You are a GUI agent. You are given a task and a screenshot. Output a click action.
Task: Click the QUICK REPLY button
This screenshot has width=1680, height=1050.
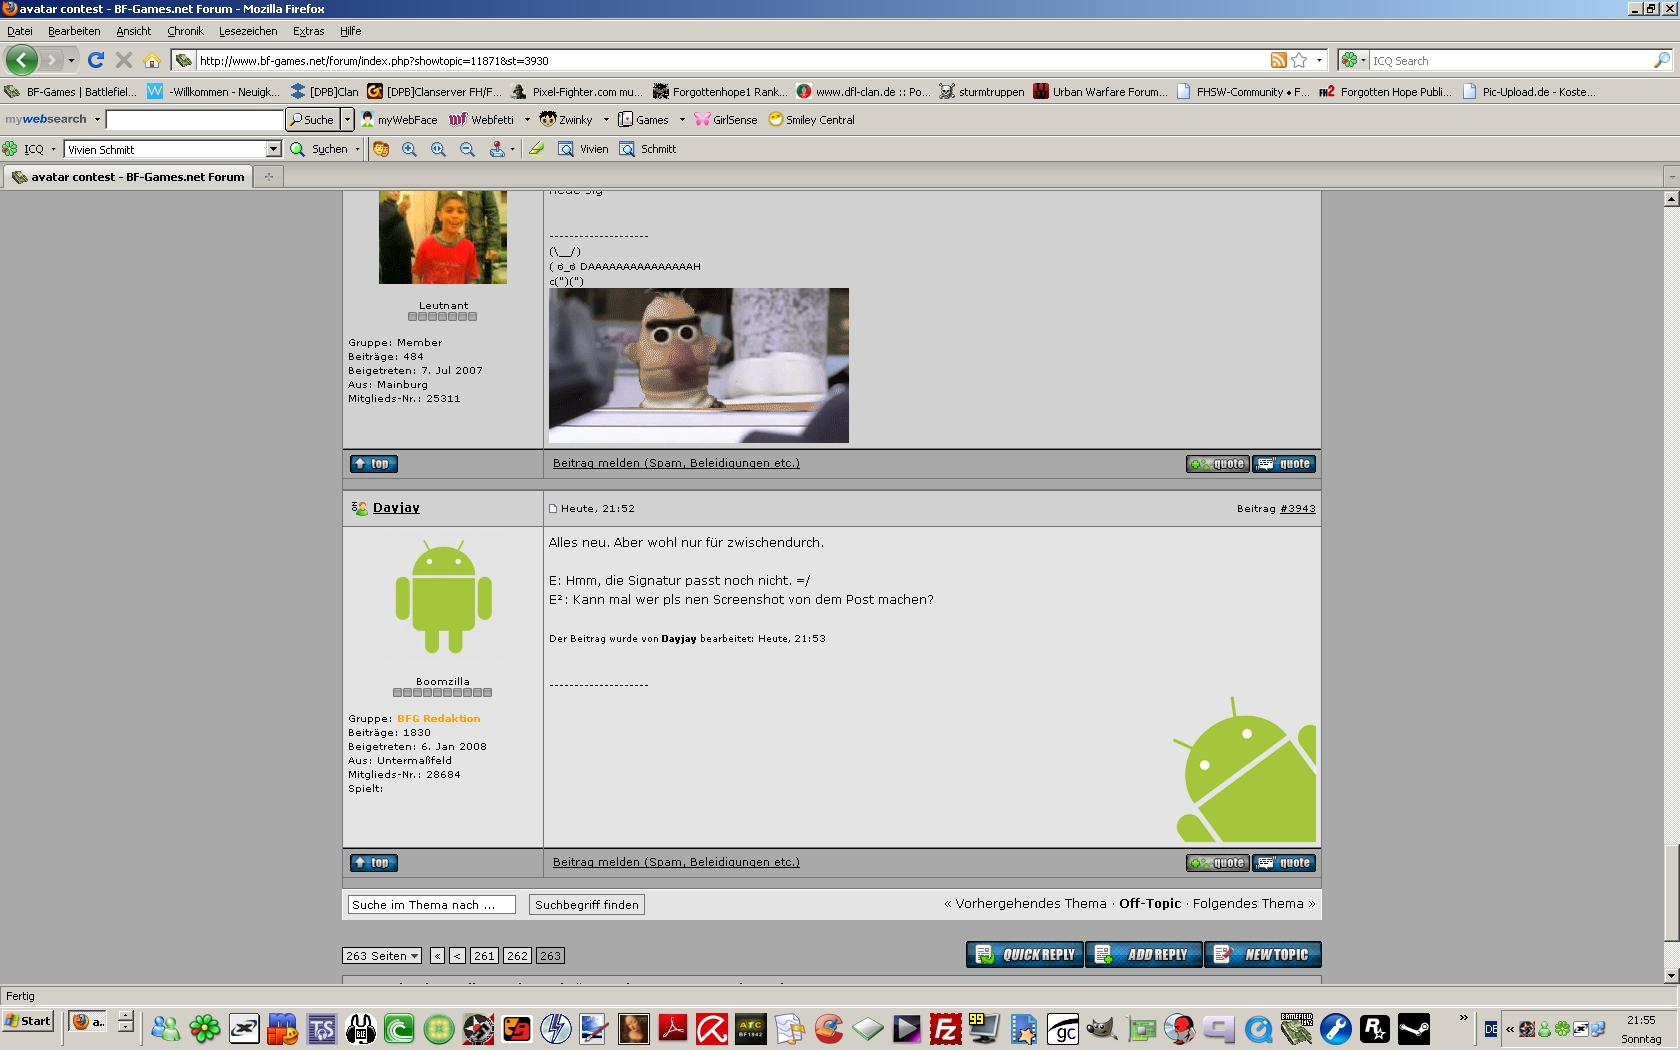(x=1025, y=955)
